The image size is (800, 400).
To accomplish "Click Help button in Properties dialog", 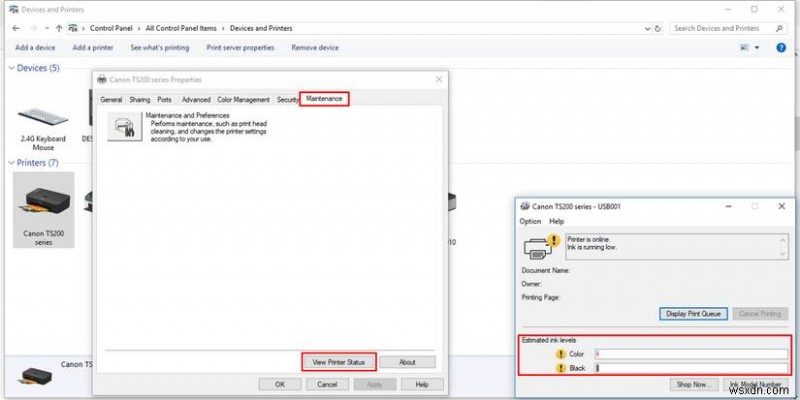I will [422, 384].
